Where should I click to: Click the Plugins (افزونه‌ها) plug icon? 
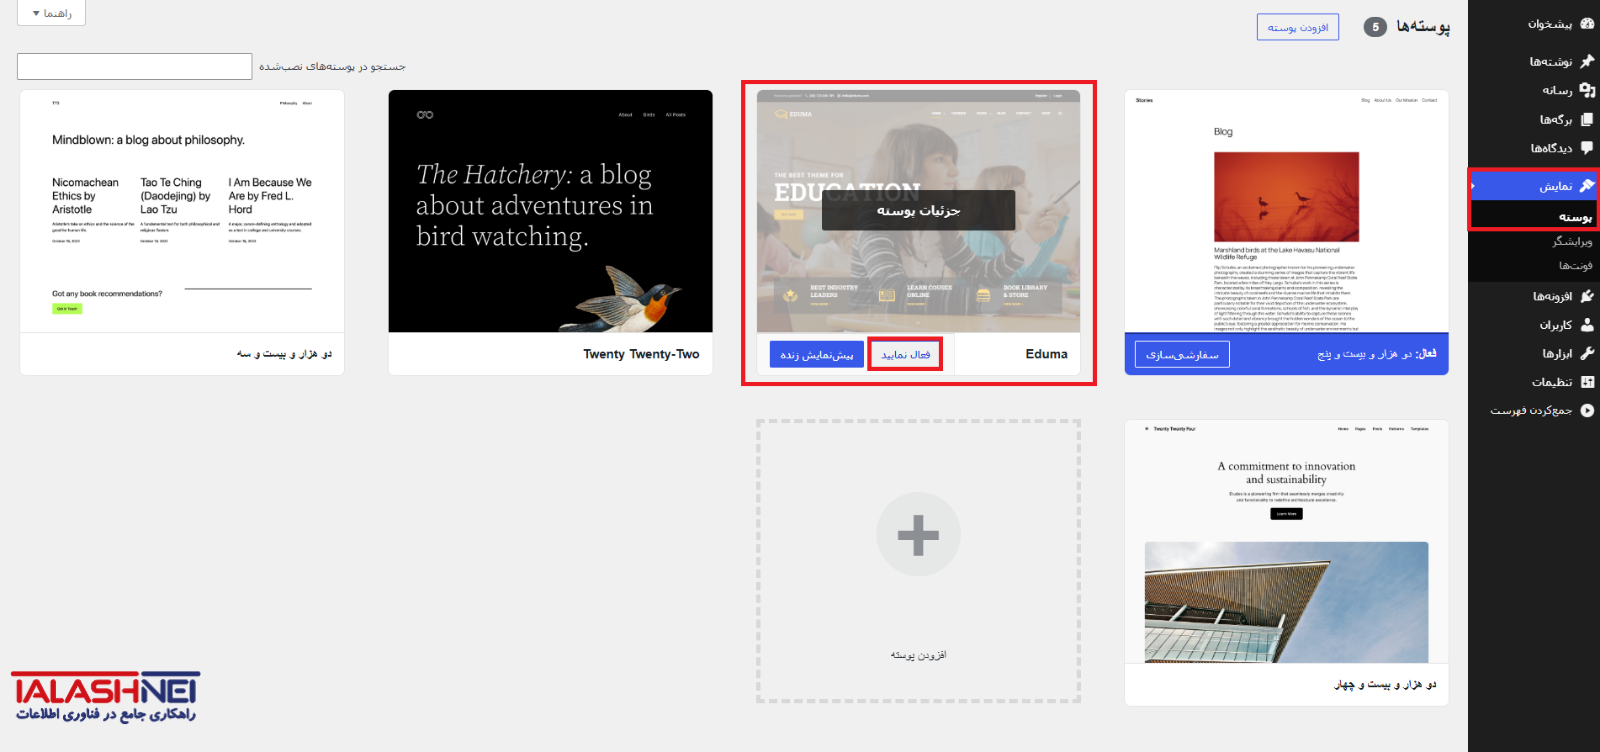[1587, 296]
